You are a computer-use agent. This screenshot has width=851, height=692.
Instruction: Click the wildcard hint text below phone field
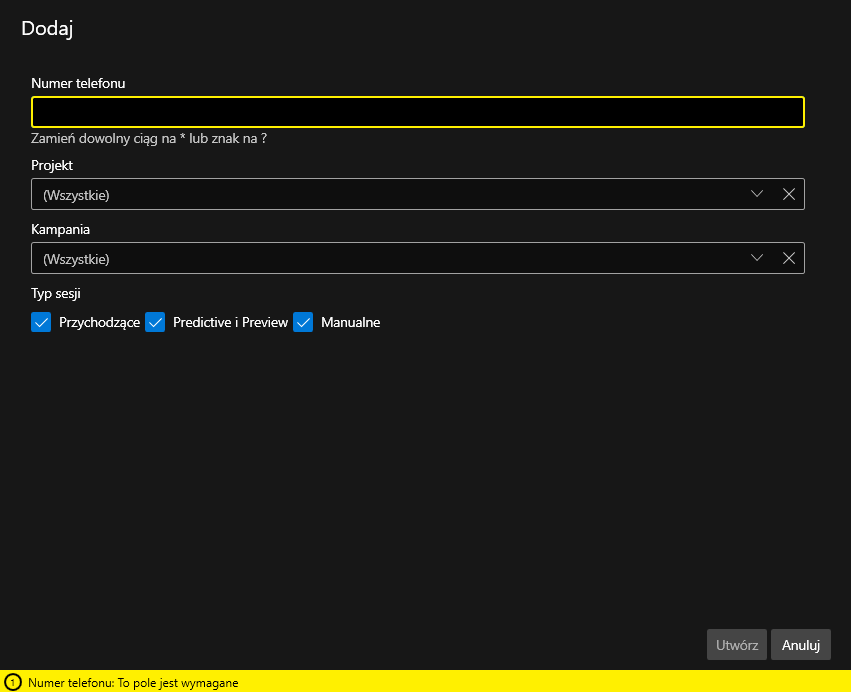point(149,139)
